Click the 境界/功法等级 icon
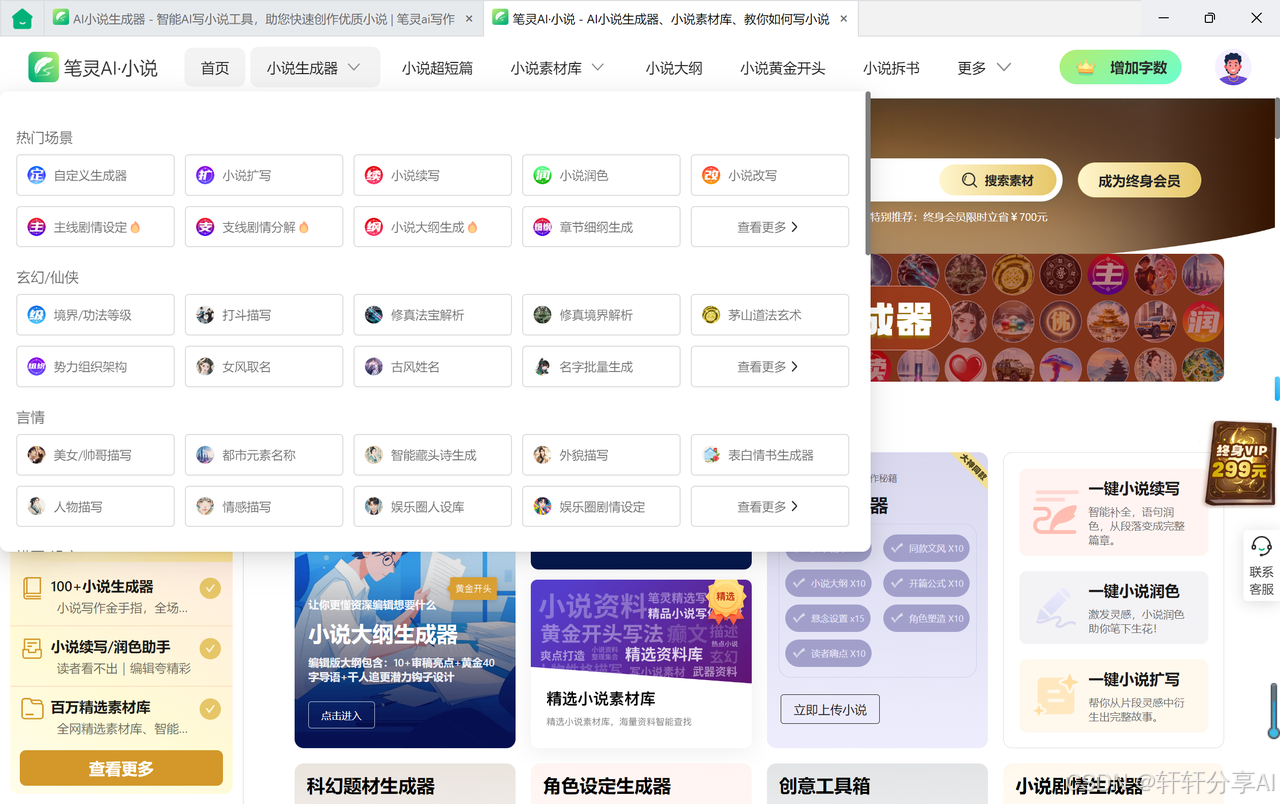 tap(36, 315)
